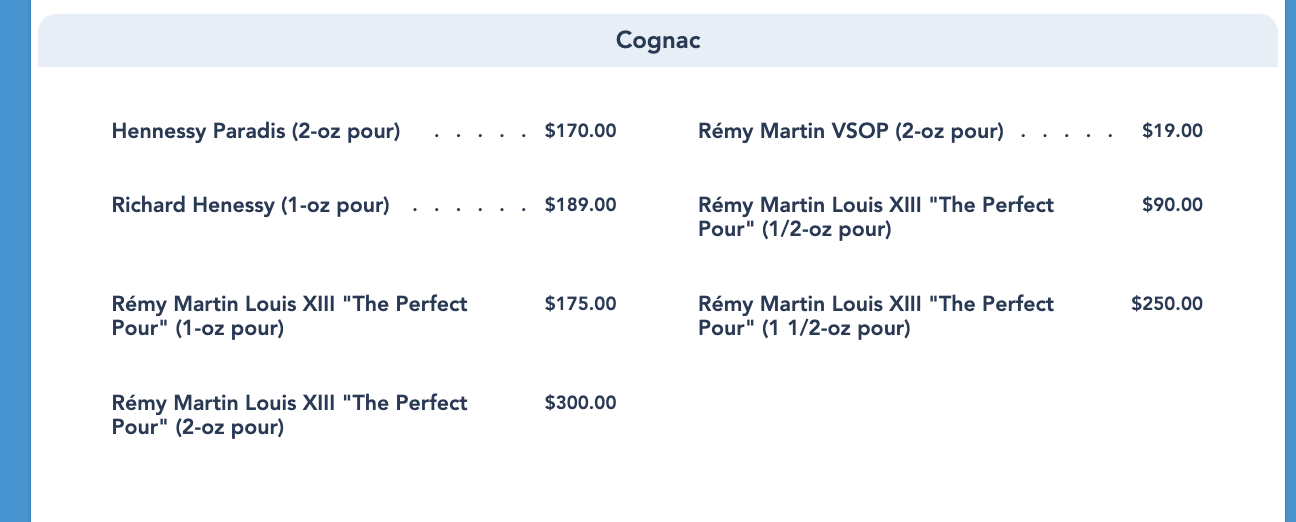Click dotted leader after Richard Henessy
The image size is (1296, 522).
(x=468, y=208)
